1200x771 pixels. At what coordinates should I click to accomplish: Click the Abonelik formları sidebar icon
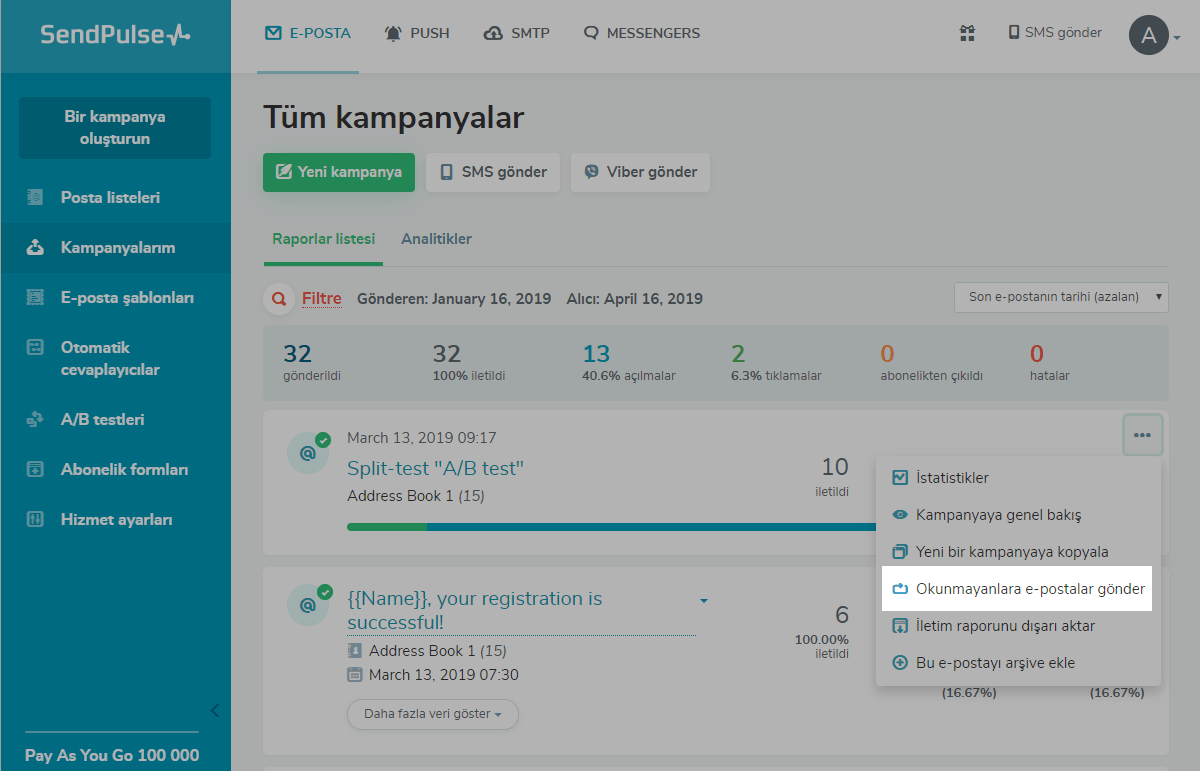tap(35, 470)
